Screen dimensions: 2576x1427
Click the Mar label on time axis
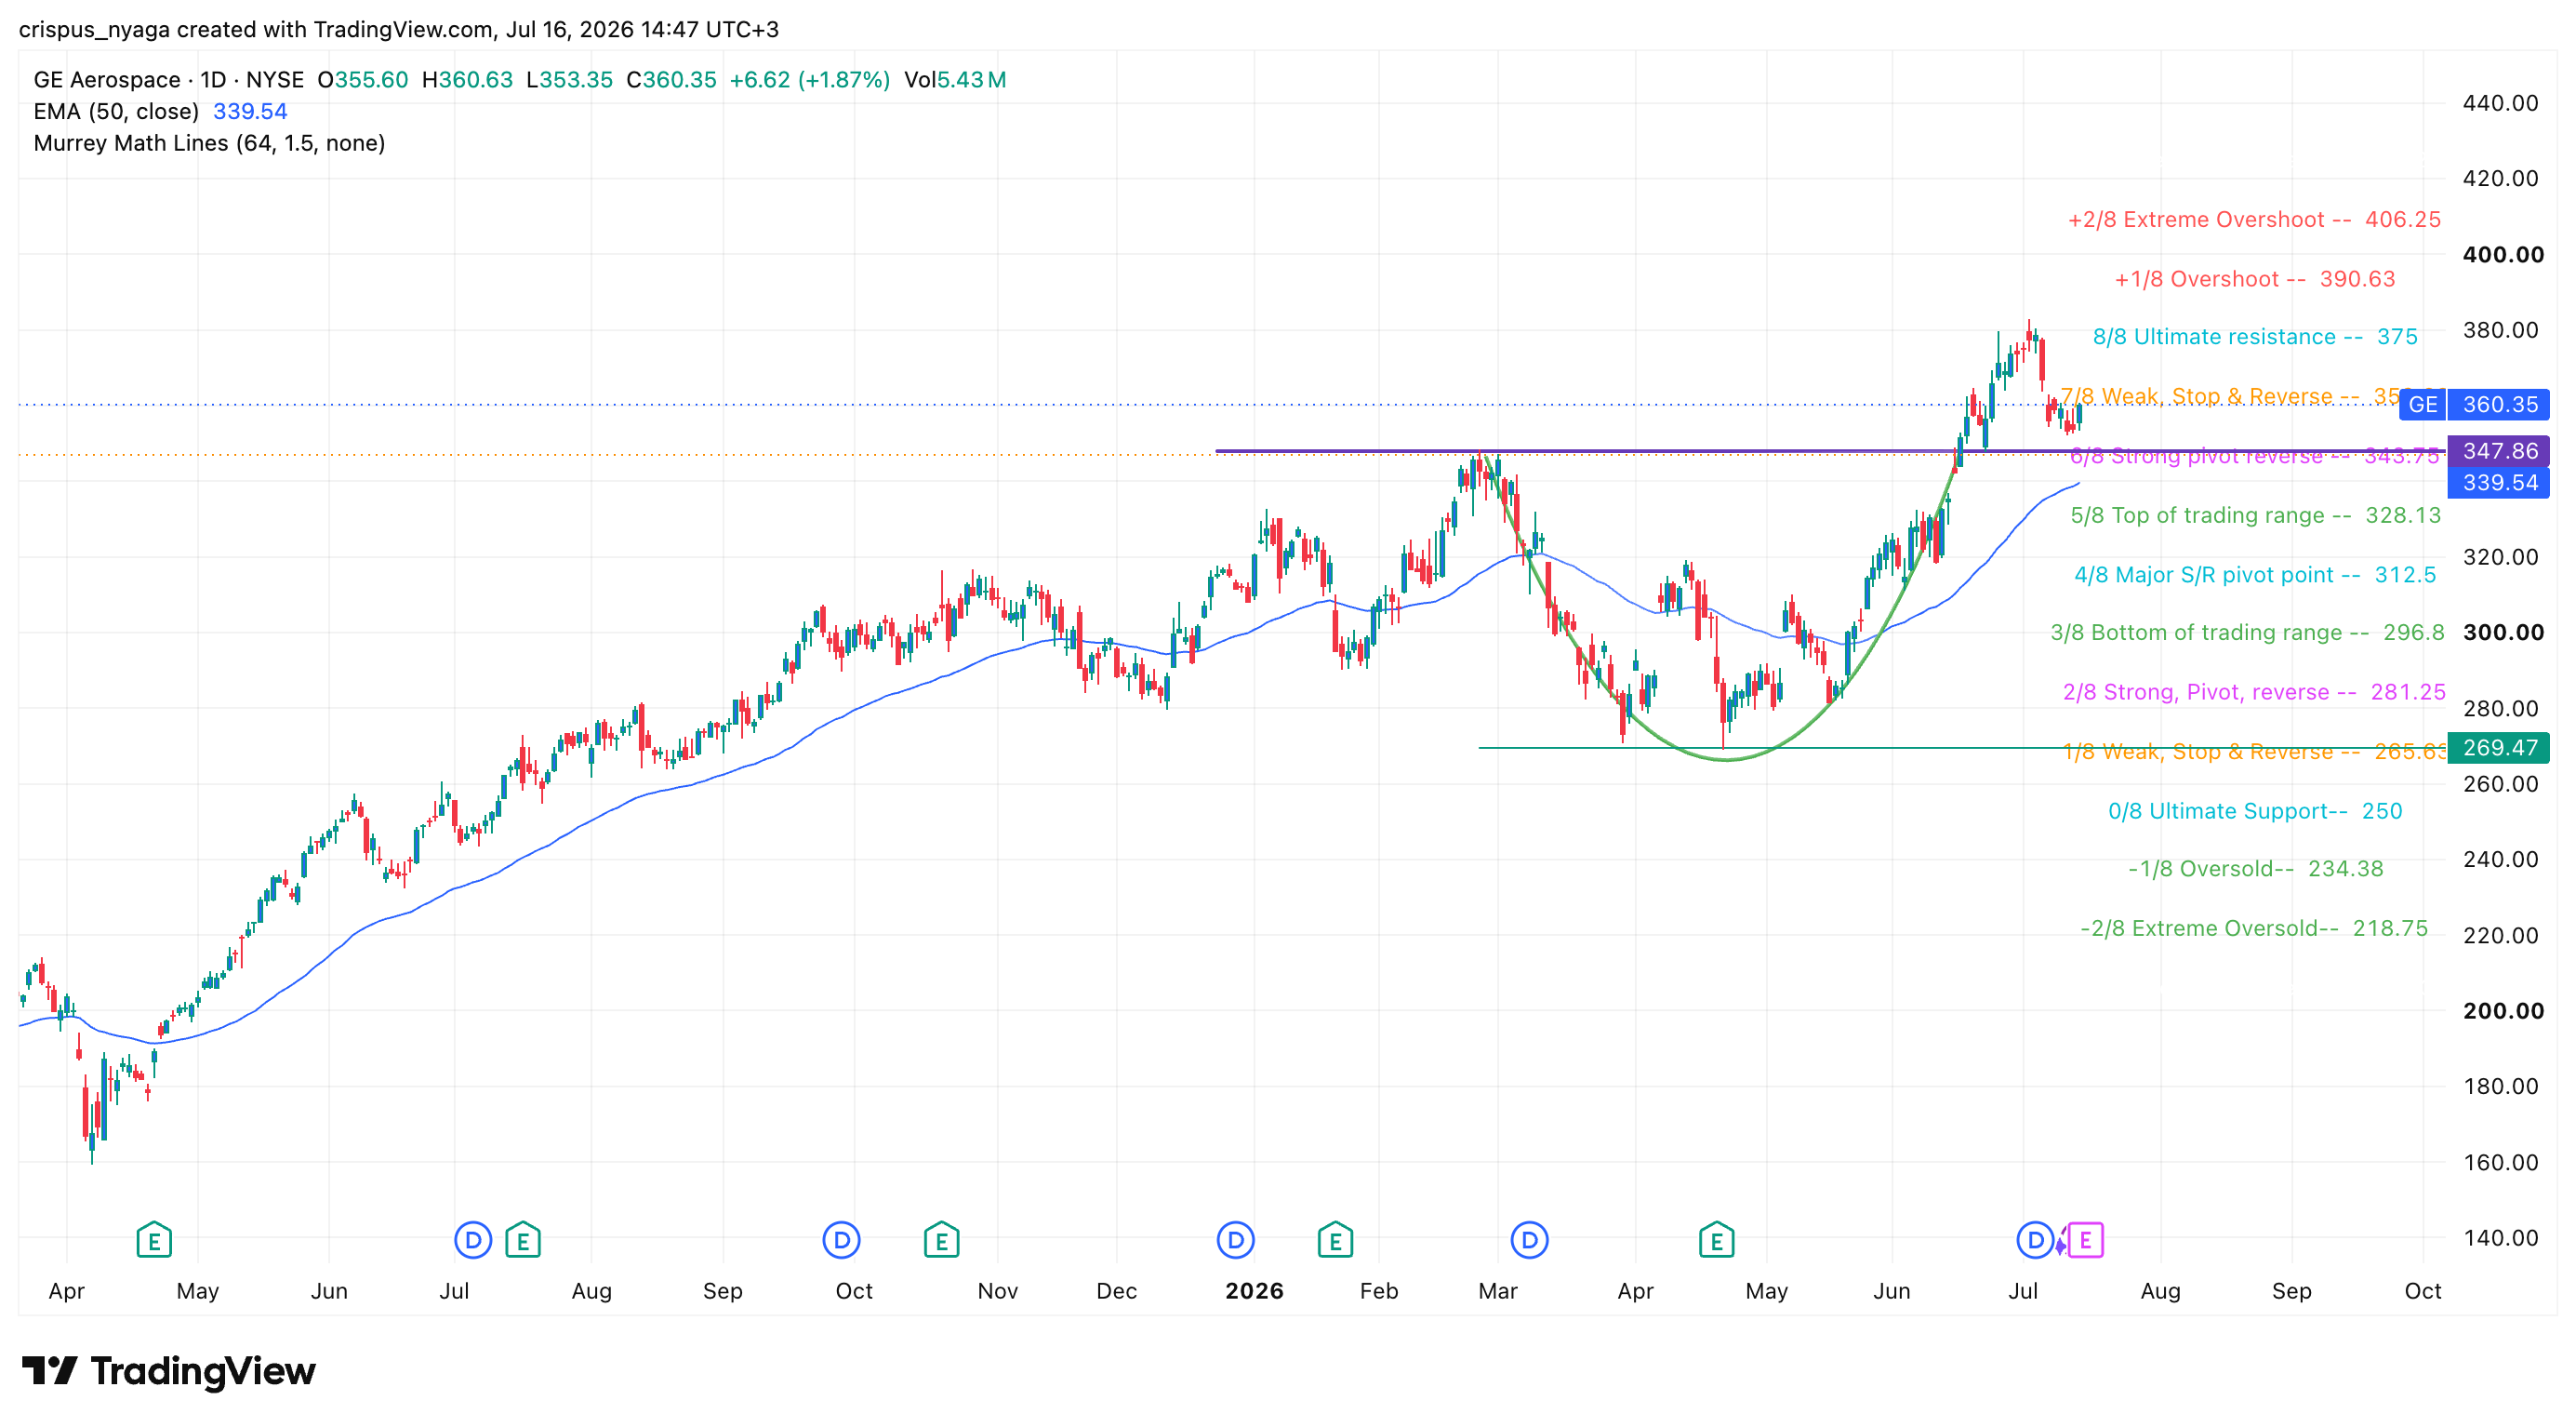point(1497,1291)
